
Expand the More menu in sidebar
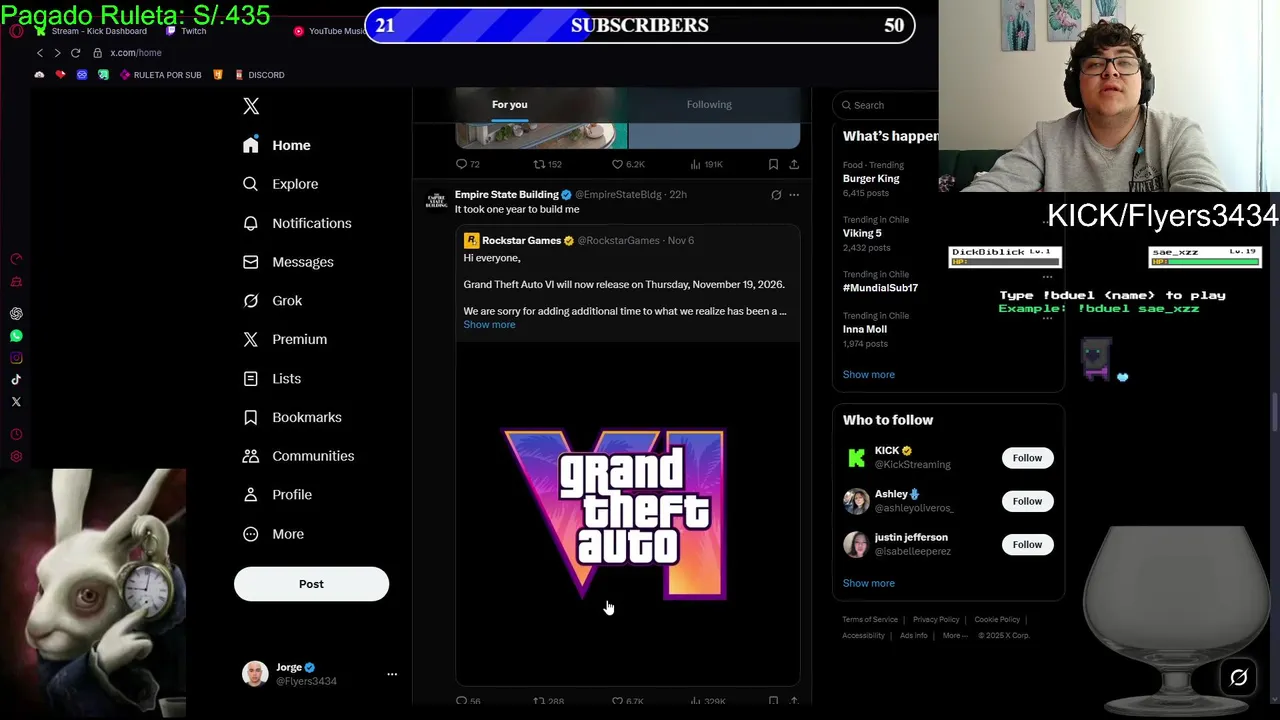(x=273, y=534)
